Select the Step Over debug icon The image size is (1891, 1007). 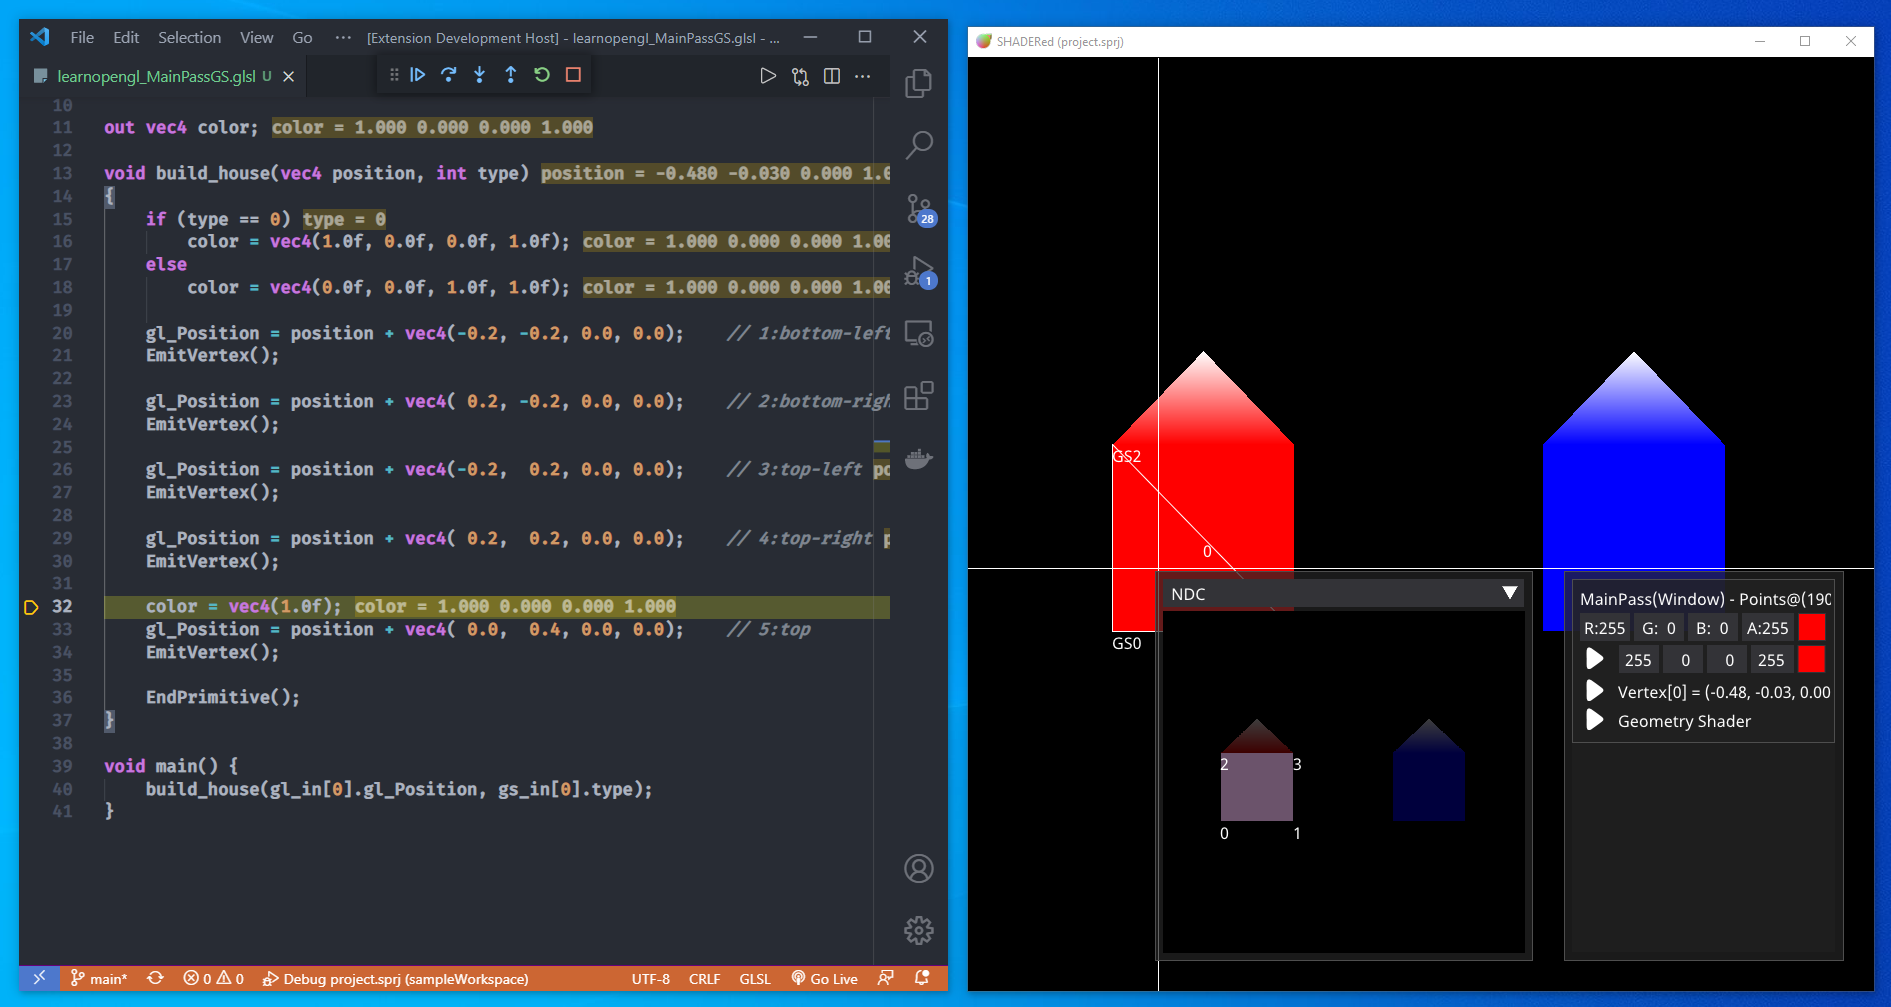tap(448, 74)
